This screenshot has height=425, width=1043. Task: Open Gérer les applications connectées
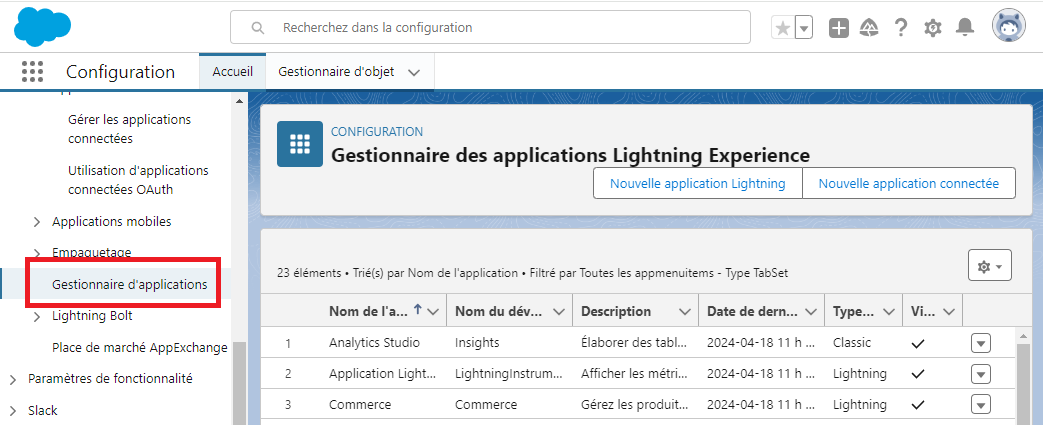(x=129, y=129)
